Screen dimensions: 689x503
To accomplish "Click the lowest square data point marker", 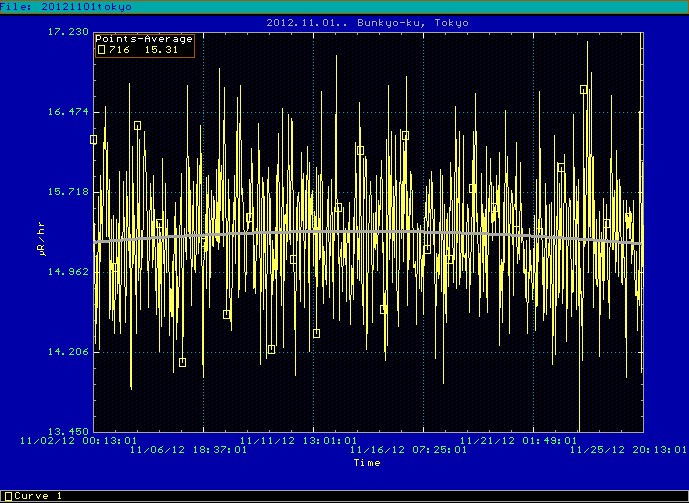I will [x=182, y=362].
